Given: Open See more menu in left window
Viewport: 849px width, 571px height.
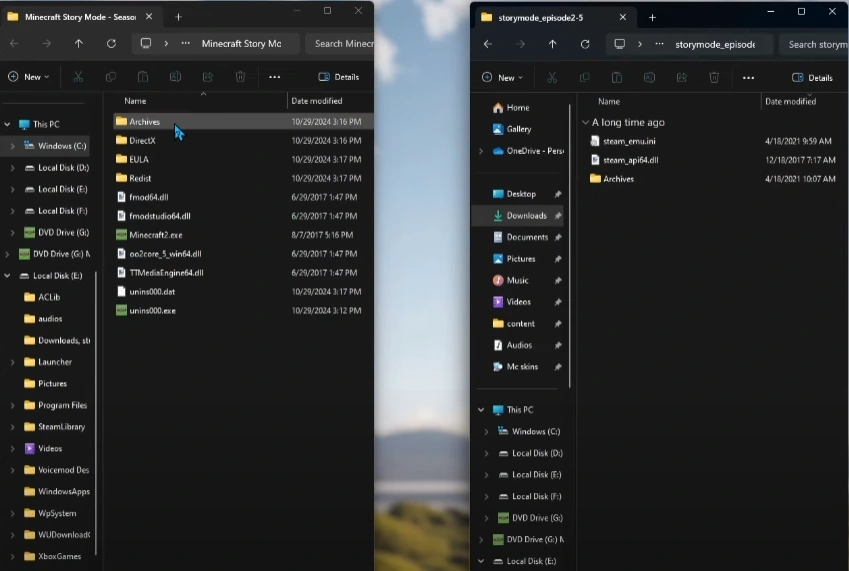Looking at the screenshot, I should pos(275,77).
